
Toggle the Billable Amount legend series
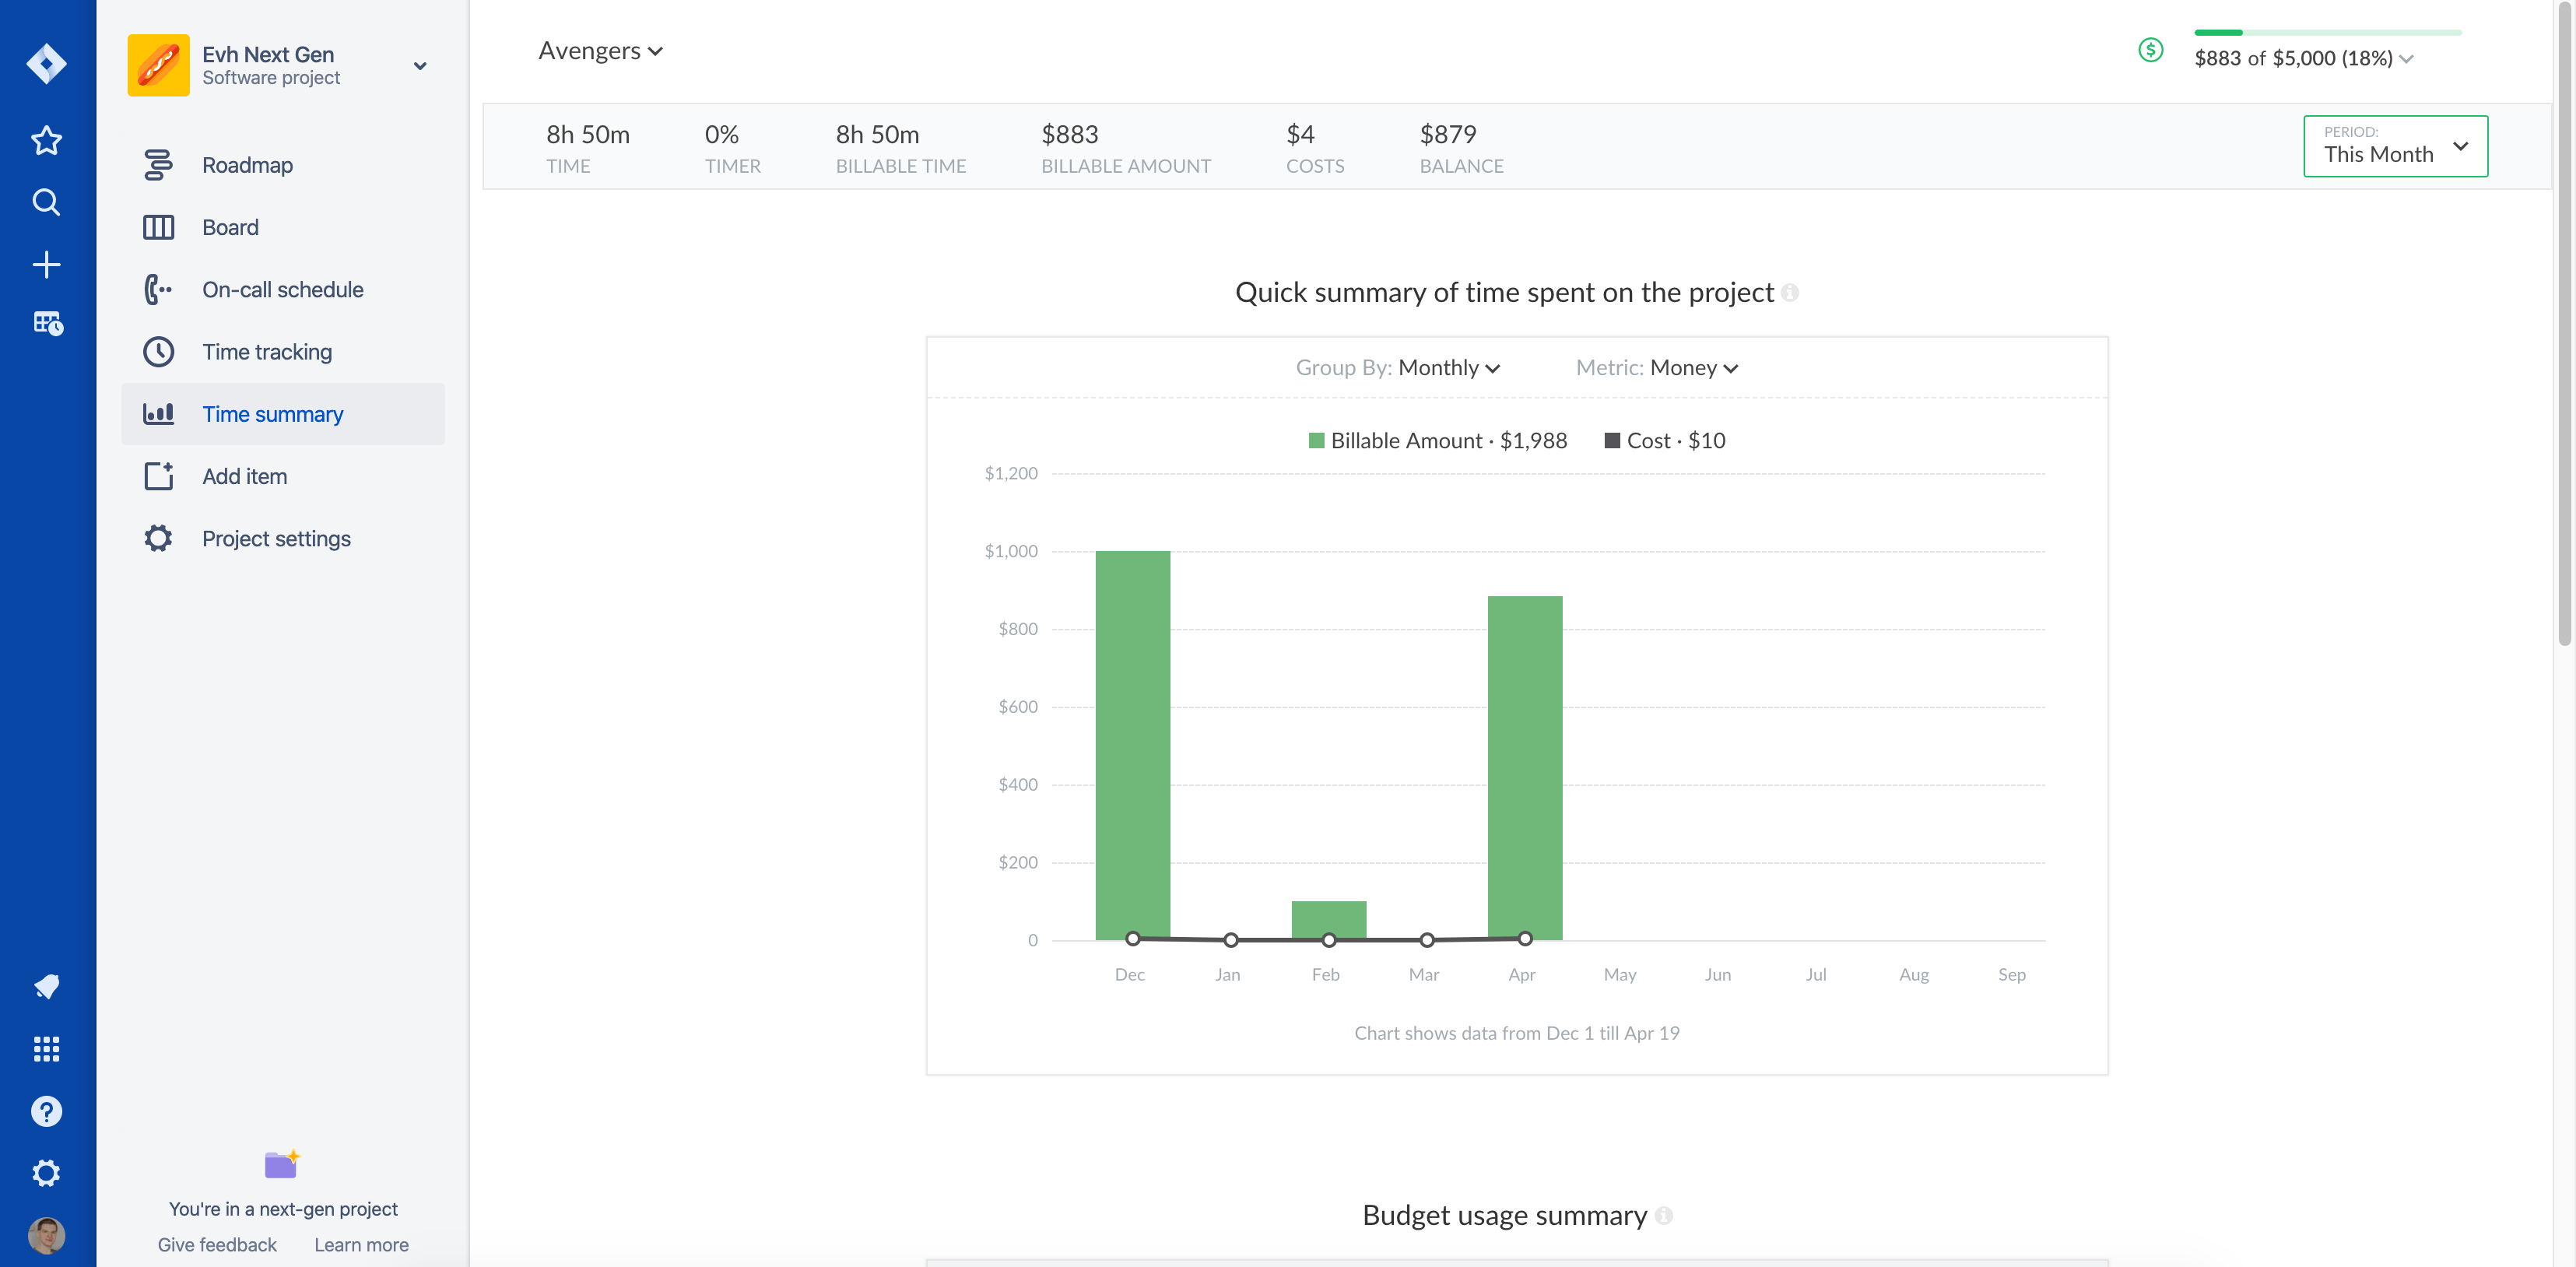tap(1437, 441)
